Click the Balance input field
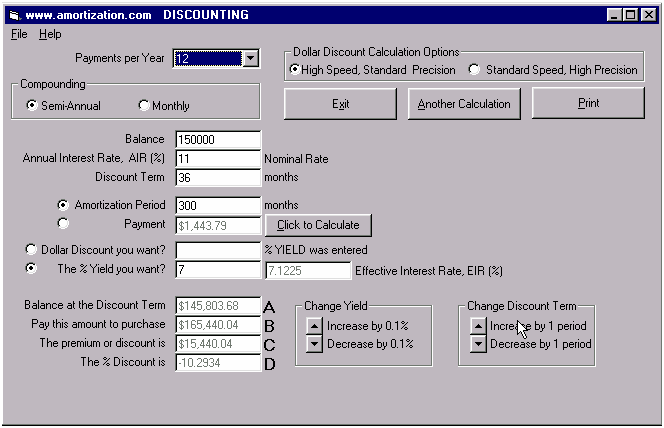664x428 pixels. pyautogui.click(x=217, y=140)
